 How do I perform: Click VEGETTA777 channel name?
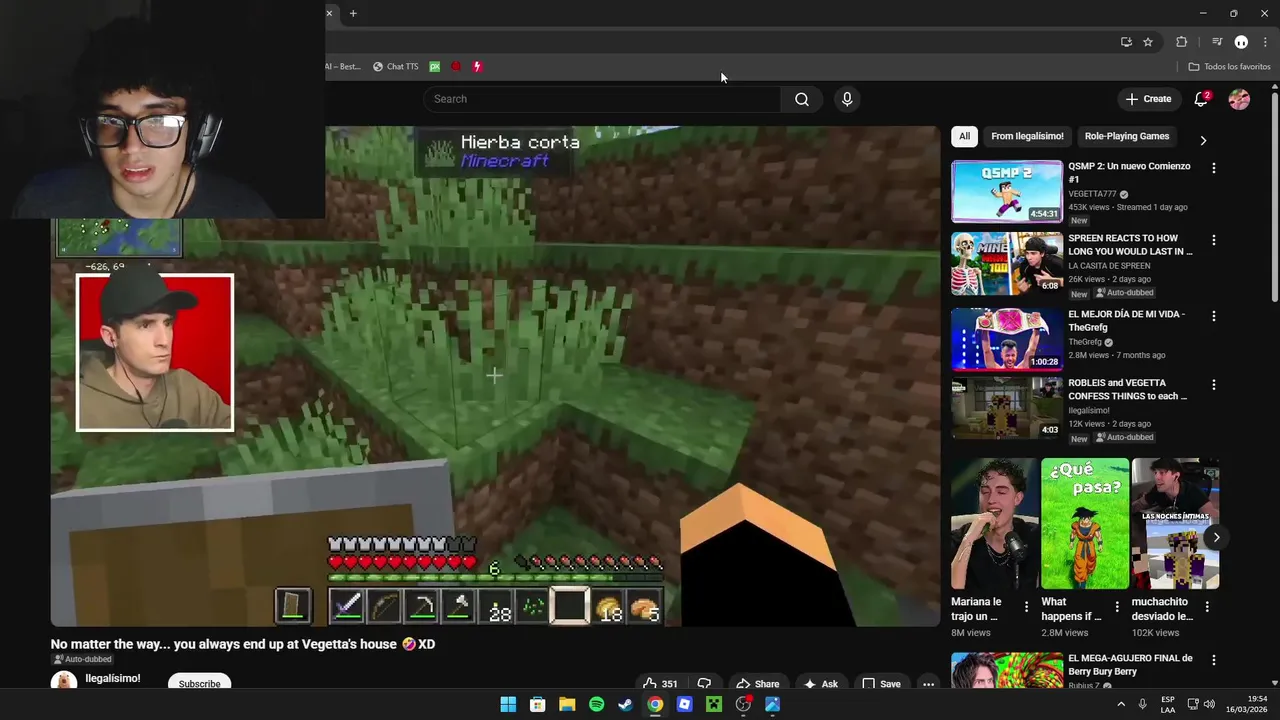1092,194
